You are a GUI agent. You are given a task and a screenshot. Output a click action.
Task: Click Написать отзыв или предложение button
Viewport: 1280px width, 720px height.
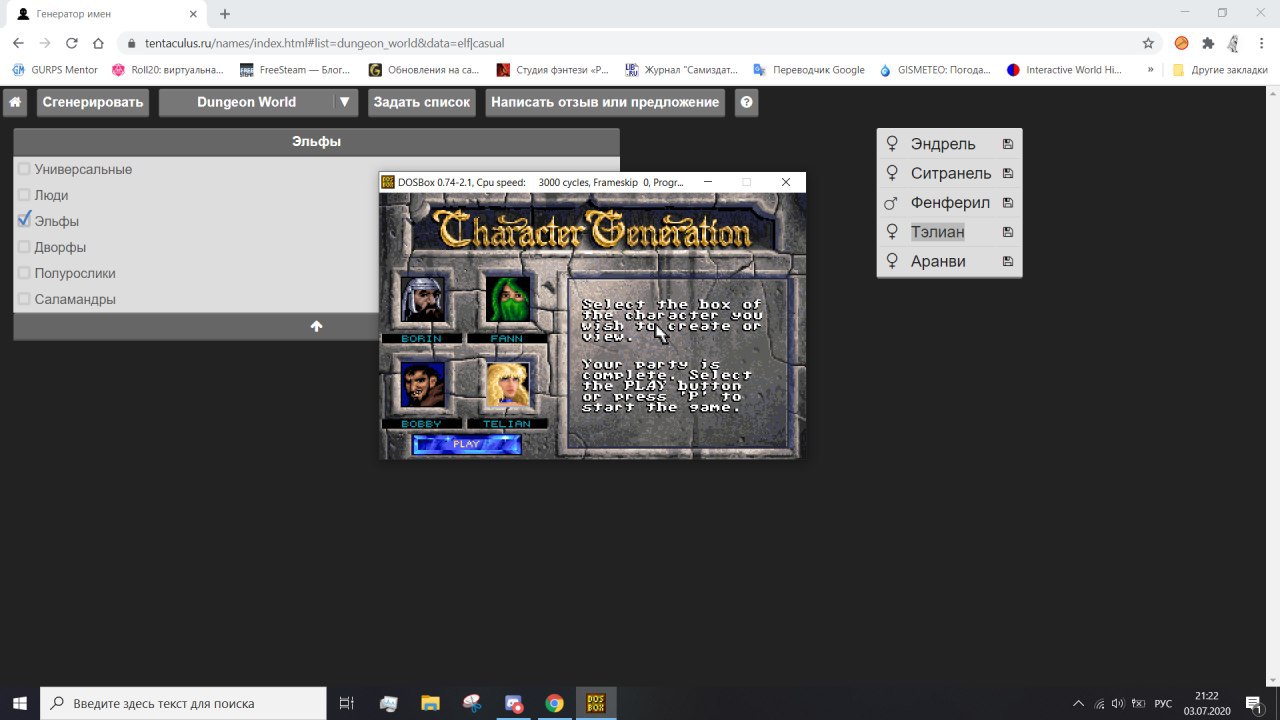point(605,102)
